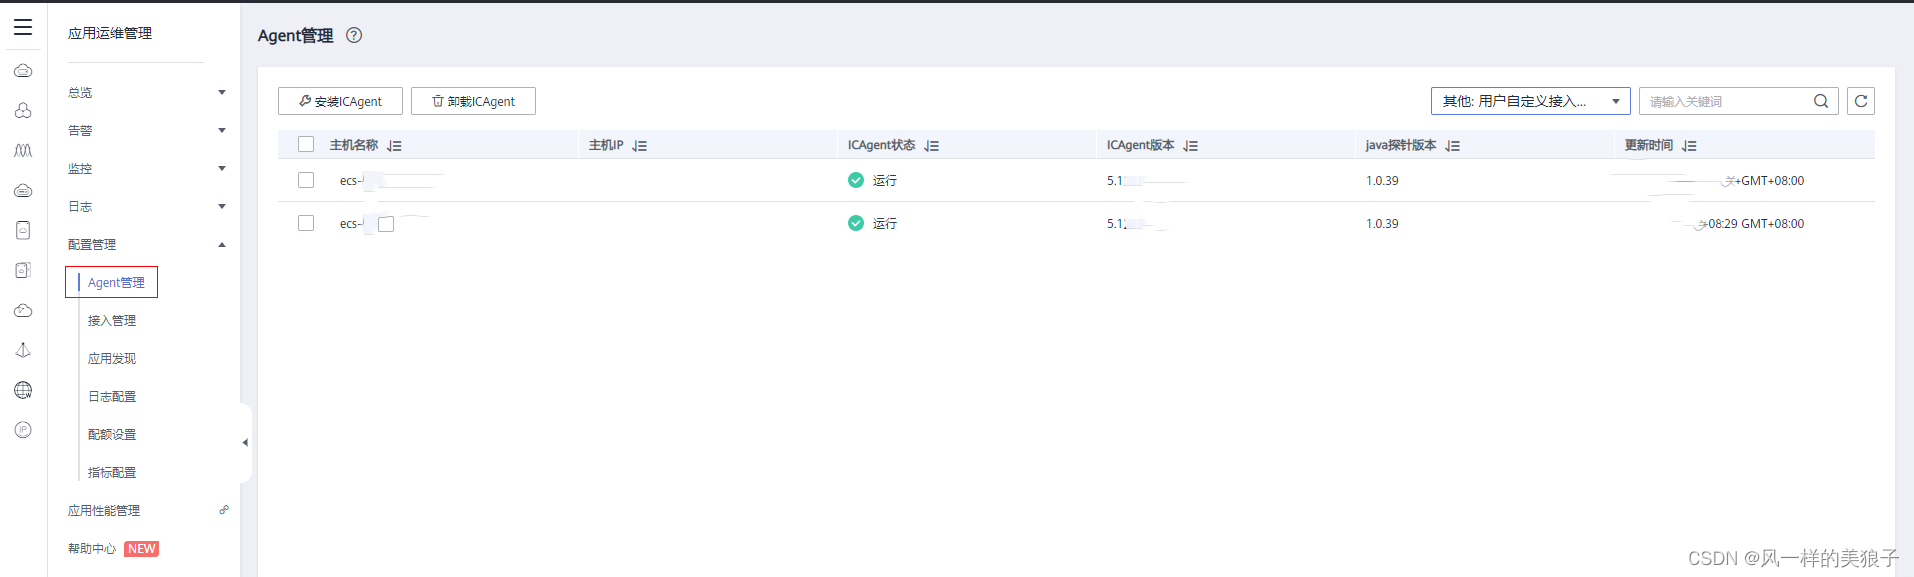
Task: Sort by 更新时间 column icon
Action: (1689, 146)
